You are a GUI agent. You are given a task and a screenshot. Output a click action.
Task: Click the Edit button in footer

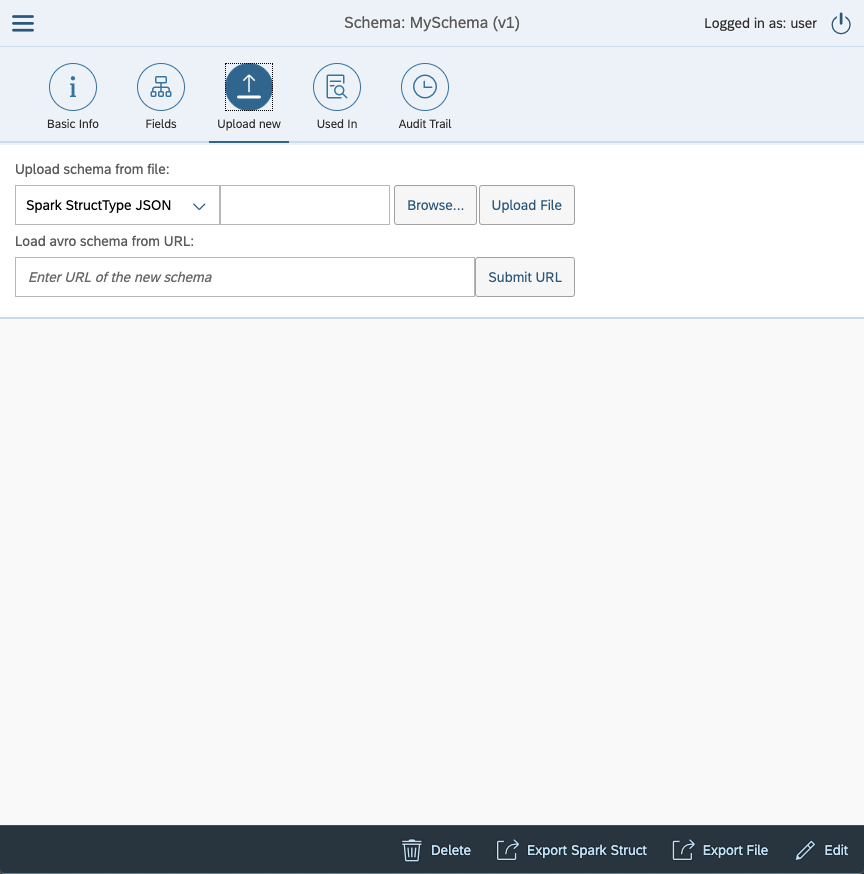822,850
